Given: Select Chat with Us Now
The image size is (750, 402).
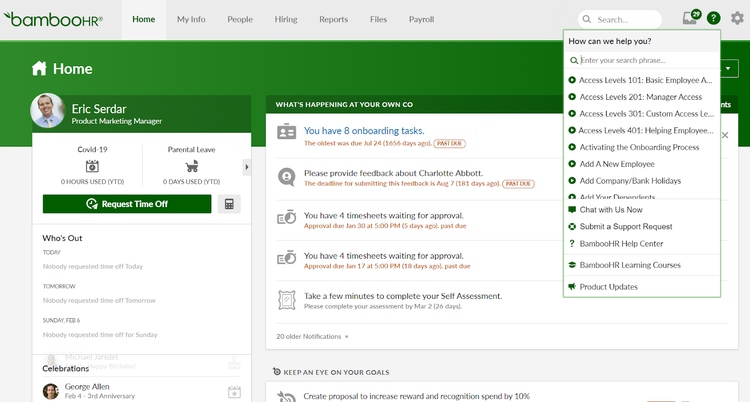Looking at the screenshot, I should [x=610, y=210].
